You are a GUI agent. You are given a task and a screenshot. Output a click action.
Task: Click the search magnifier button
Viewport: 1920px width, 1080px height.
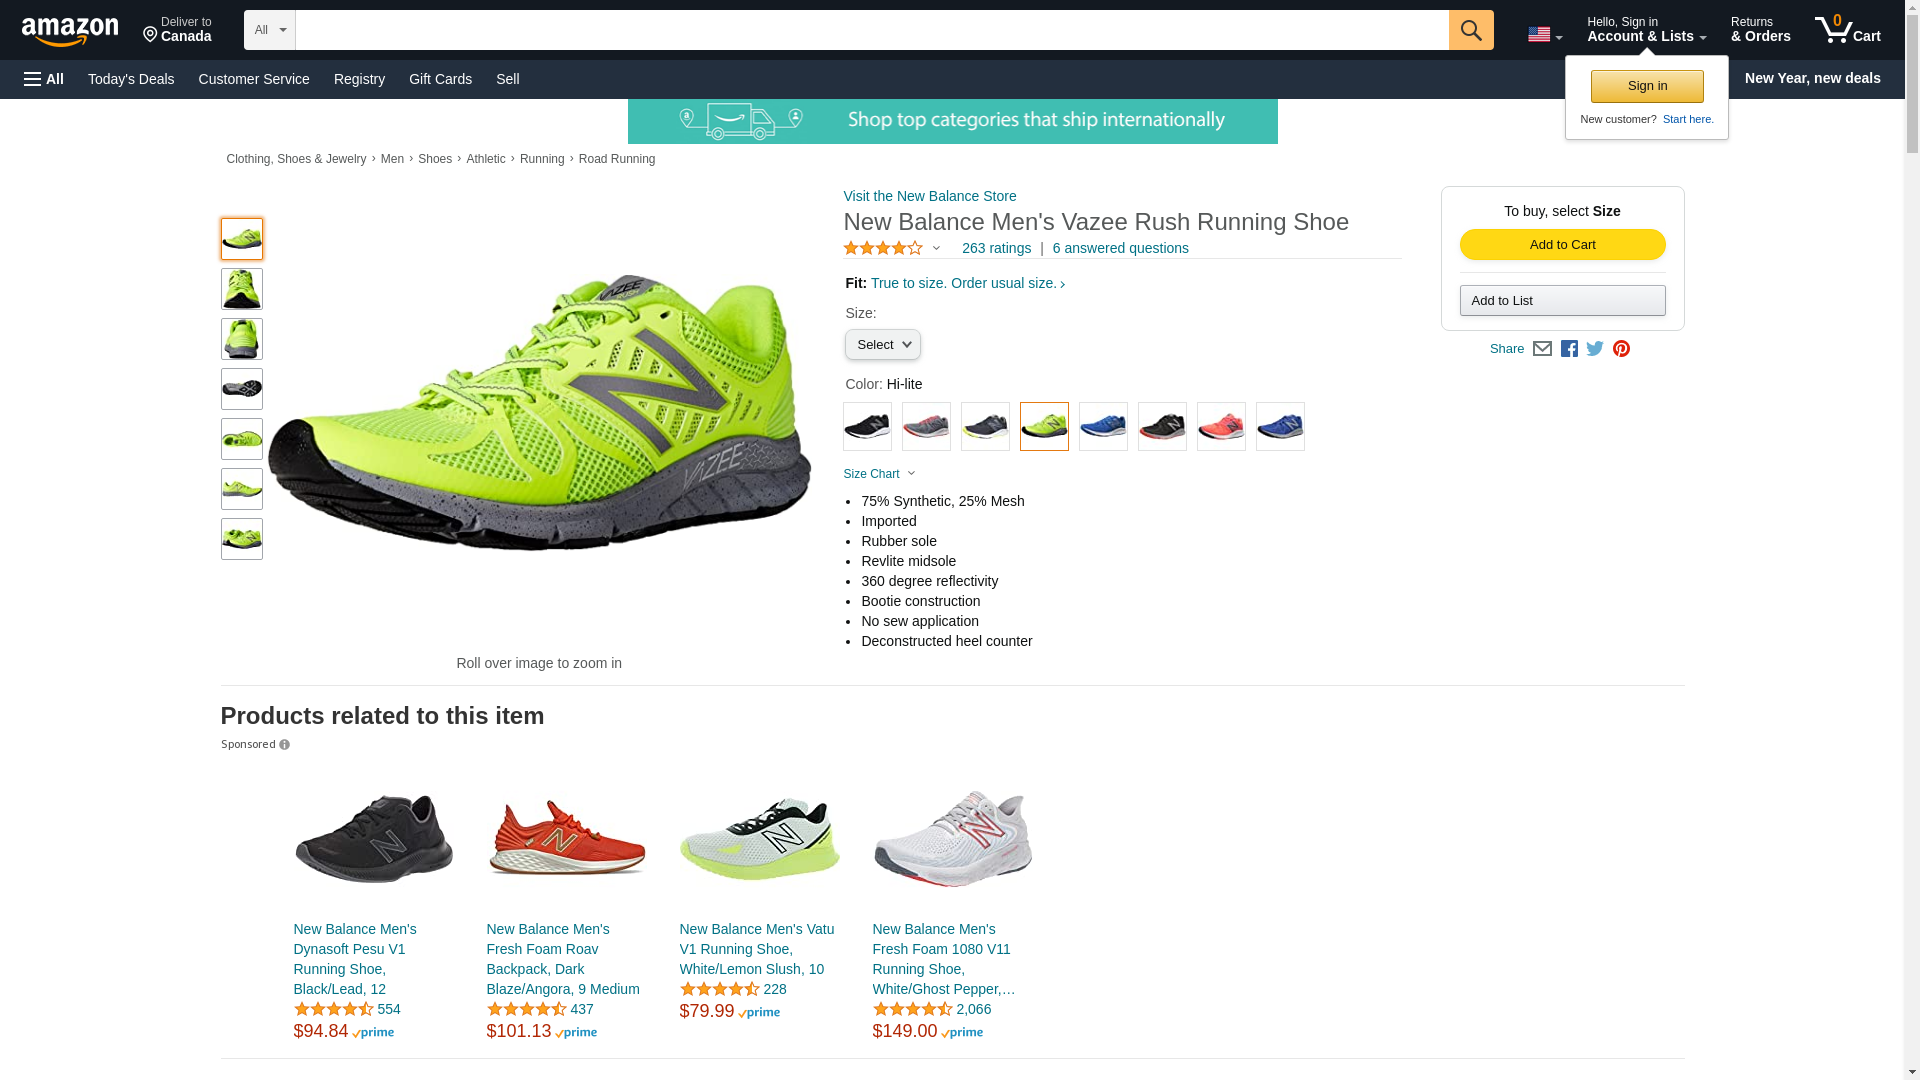coord(1470,30)
